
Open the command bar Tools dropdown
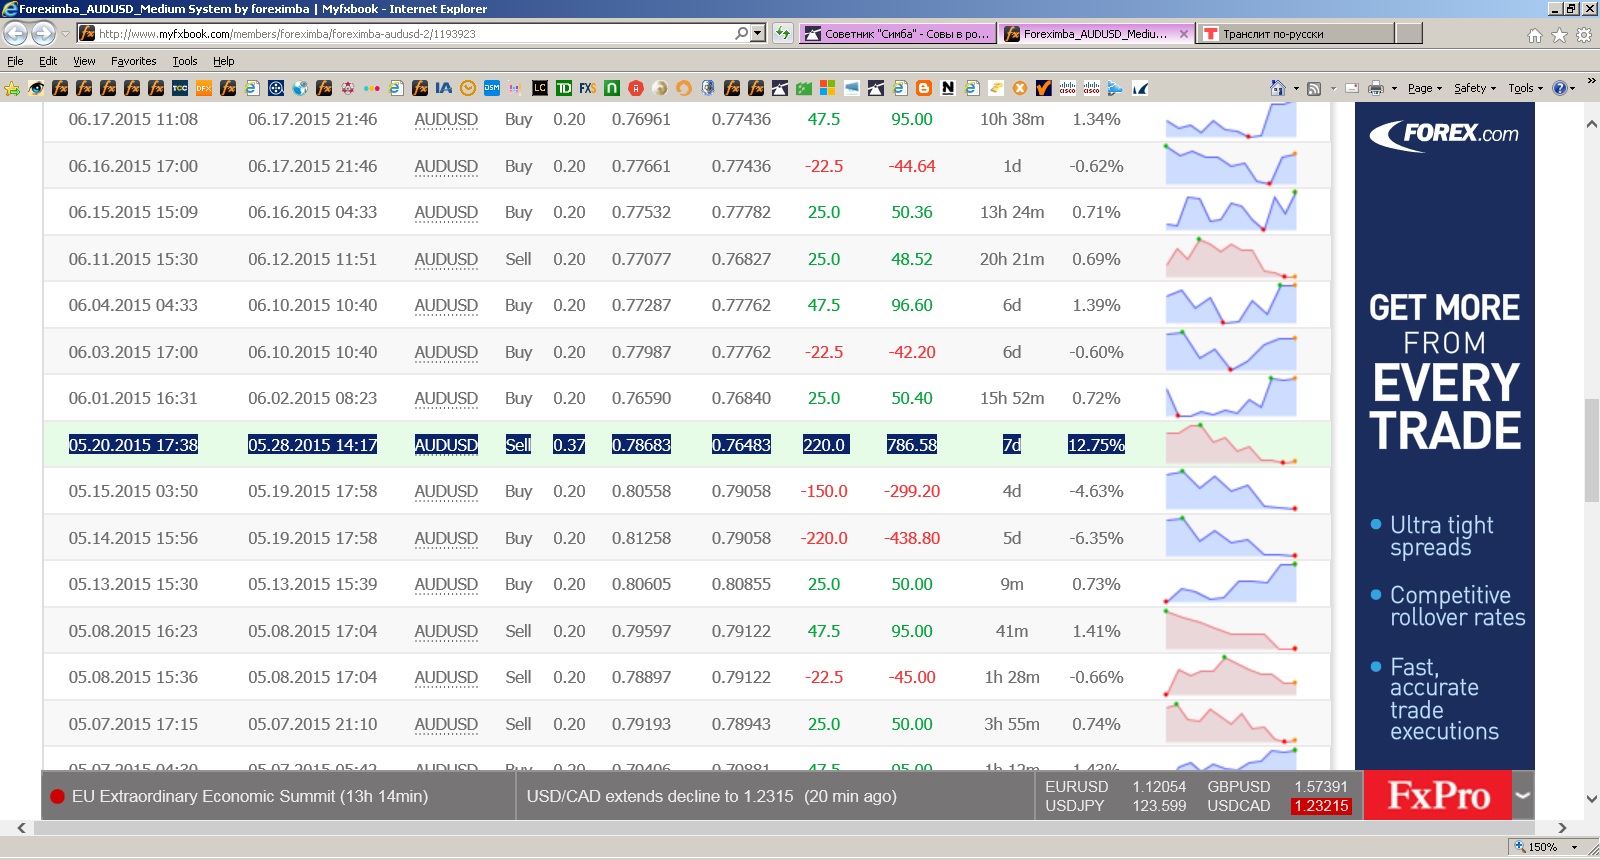(x=1525, y=88)
